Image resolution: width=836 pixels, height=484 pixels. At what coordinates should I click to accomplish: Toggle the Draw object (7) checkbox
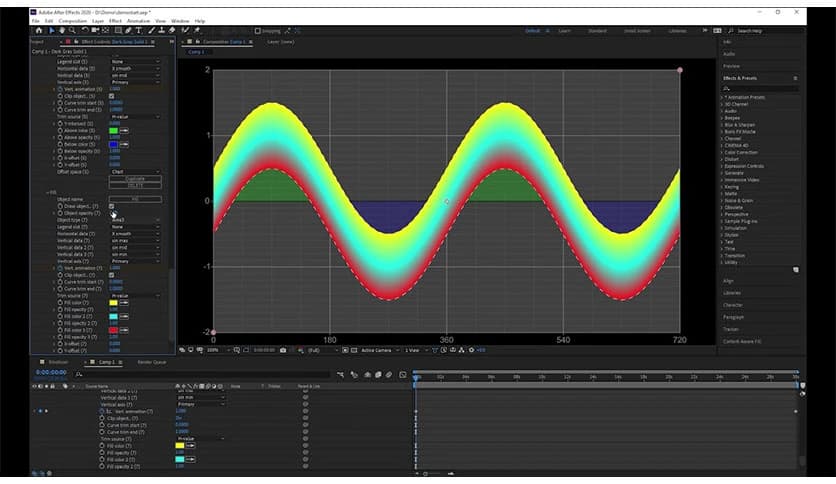[111, 206]
